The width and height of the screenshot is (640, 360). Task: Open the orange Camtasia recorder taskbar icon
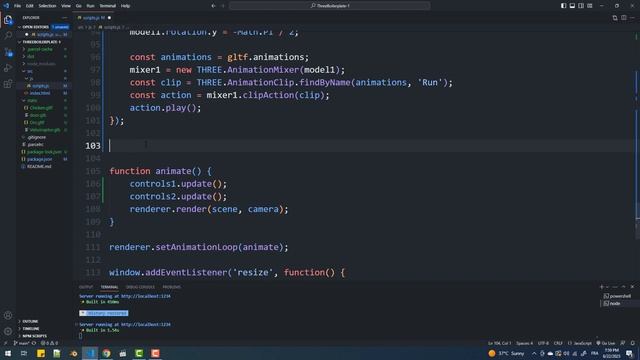[156, 353]
